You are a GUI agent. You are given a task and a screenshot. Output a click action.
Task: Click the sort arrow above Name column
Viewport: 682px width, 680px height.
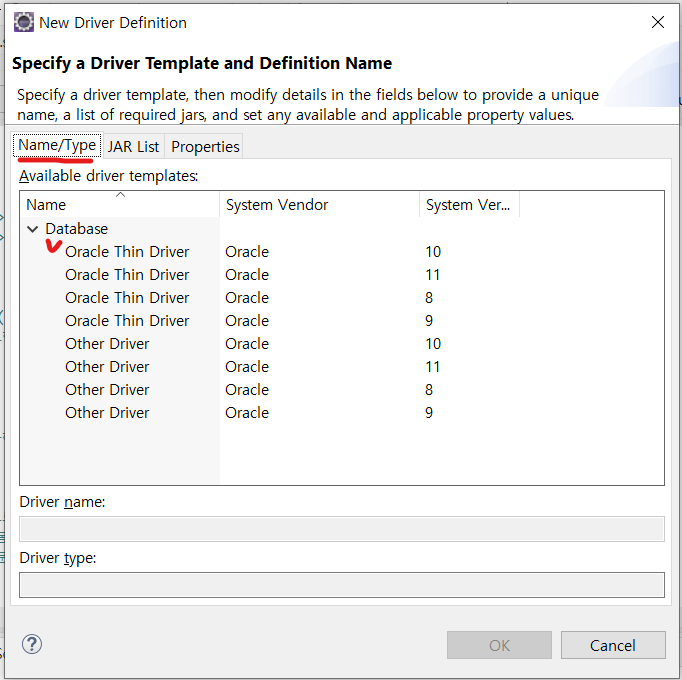point(120,195)
